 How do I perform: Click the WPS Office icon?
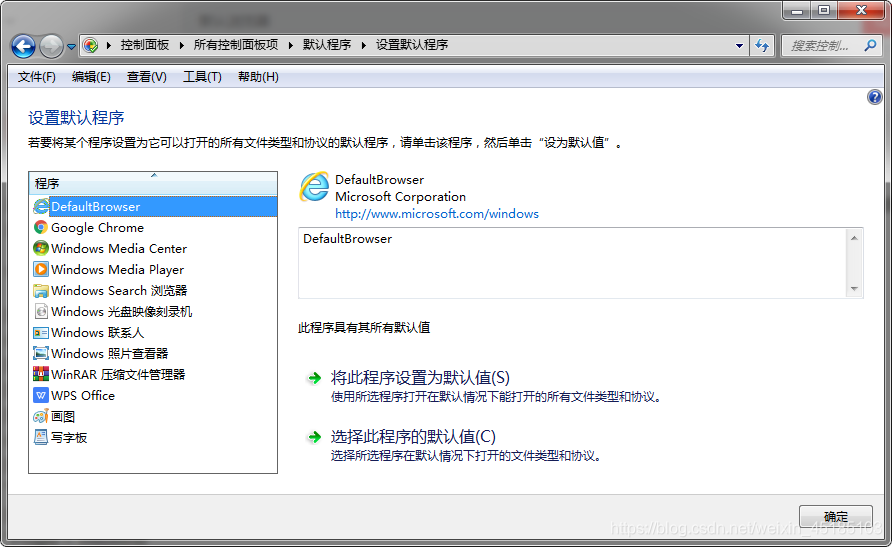41,395
